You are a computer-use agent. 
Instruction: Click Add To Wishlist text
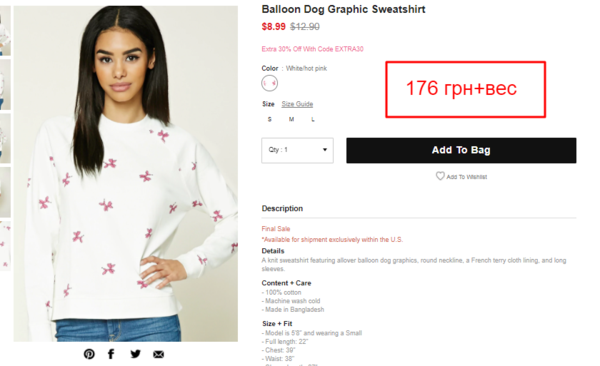click(467, 177)
